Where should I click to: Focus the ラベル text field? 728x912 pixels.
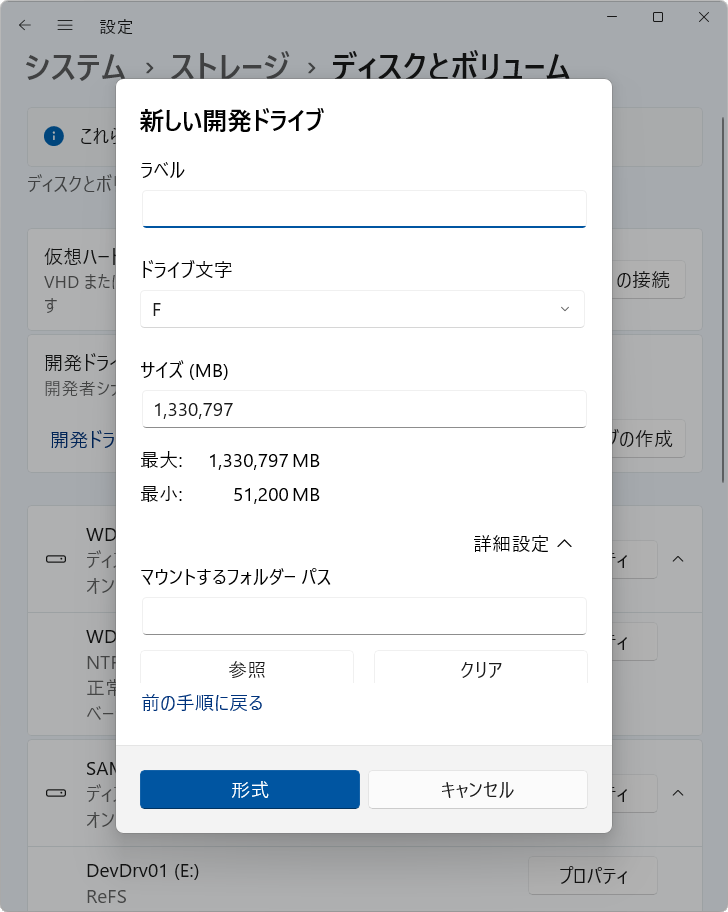coord(363,209)
